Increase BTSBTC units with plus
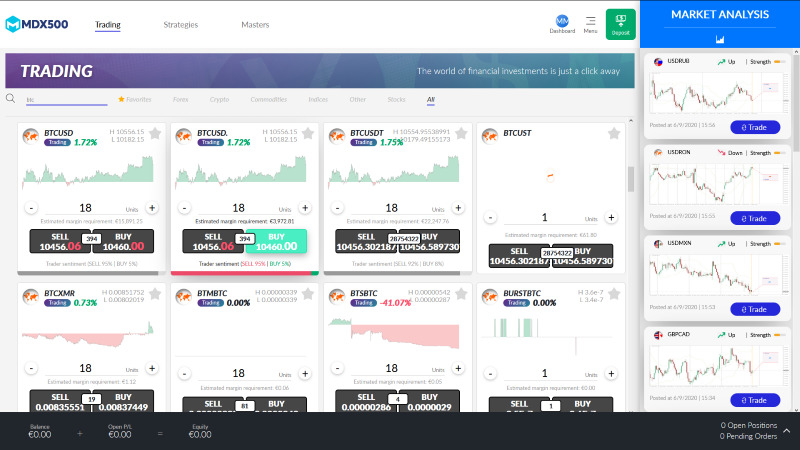The height and width of the screenshot is (450, 800). click(x=458, y=368)
